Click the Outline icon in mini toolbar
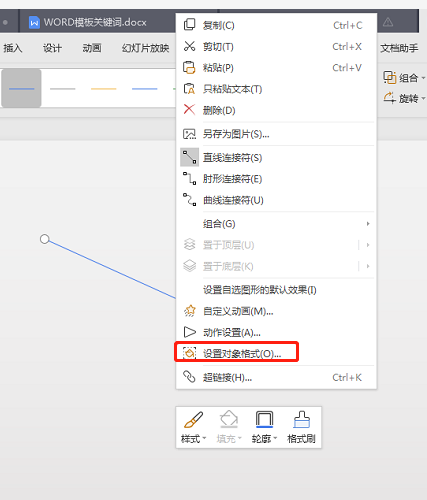This screenshot has height=500, width=427. click(x=264, y=419)
